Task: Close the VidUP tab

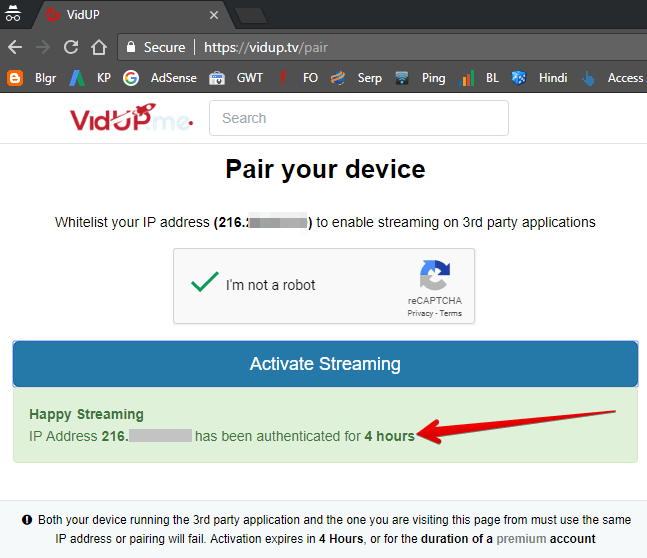Action: [x=214, y=15]
